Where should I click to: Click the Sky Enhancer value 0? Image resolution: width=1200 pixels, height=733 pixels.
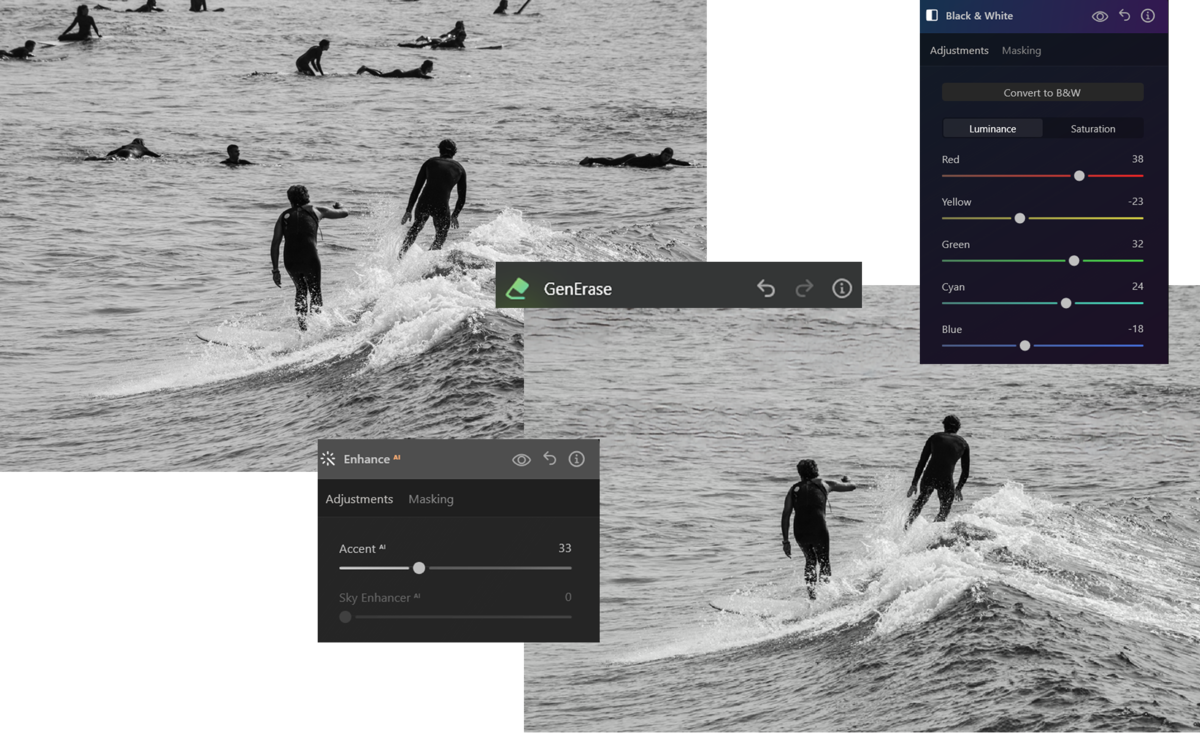tap(568, 597)
